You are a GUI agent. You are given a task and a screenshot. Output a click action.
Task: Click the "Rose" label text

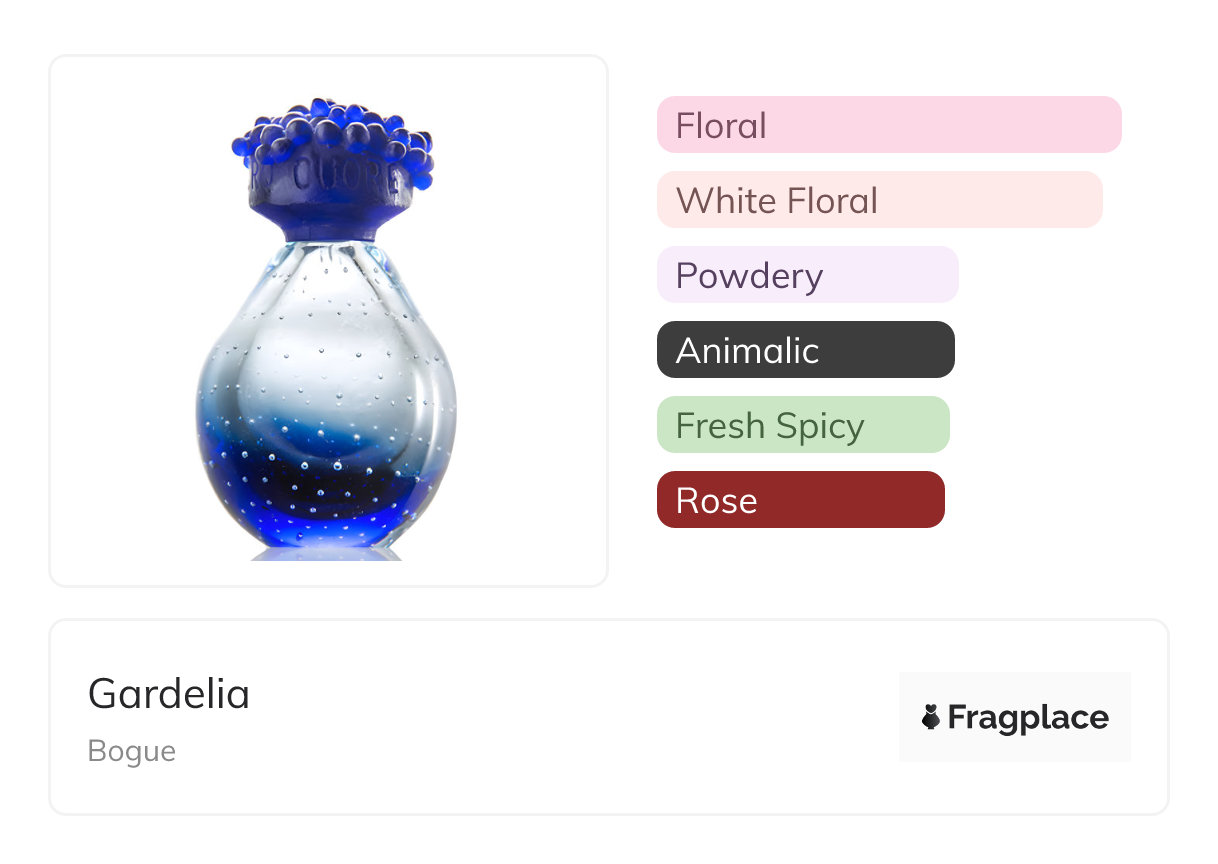point(716,501)
